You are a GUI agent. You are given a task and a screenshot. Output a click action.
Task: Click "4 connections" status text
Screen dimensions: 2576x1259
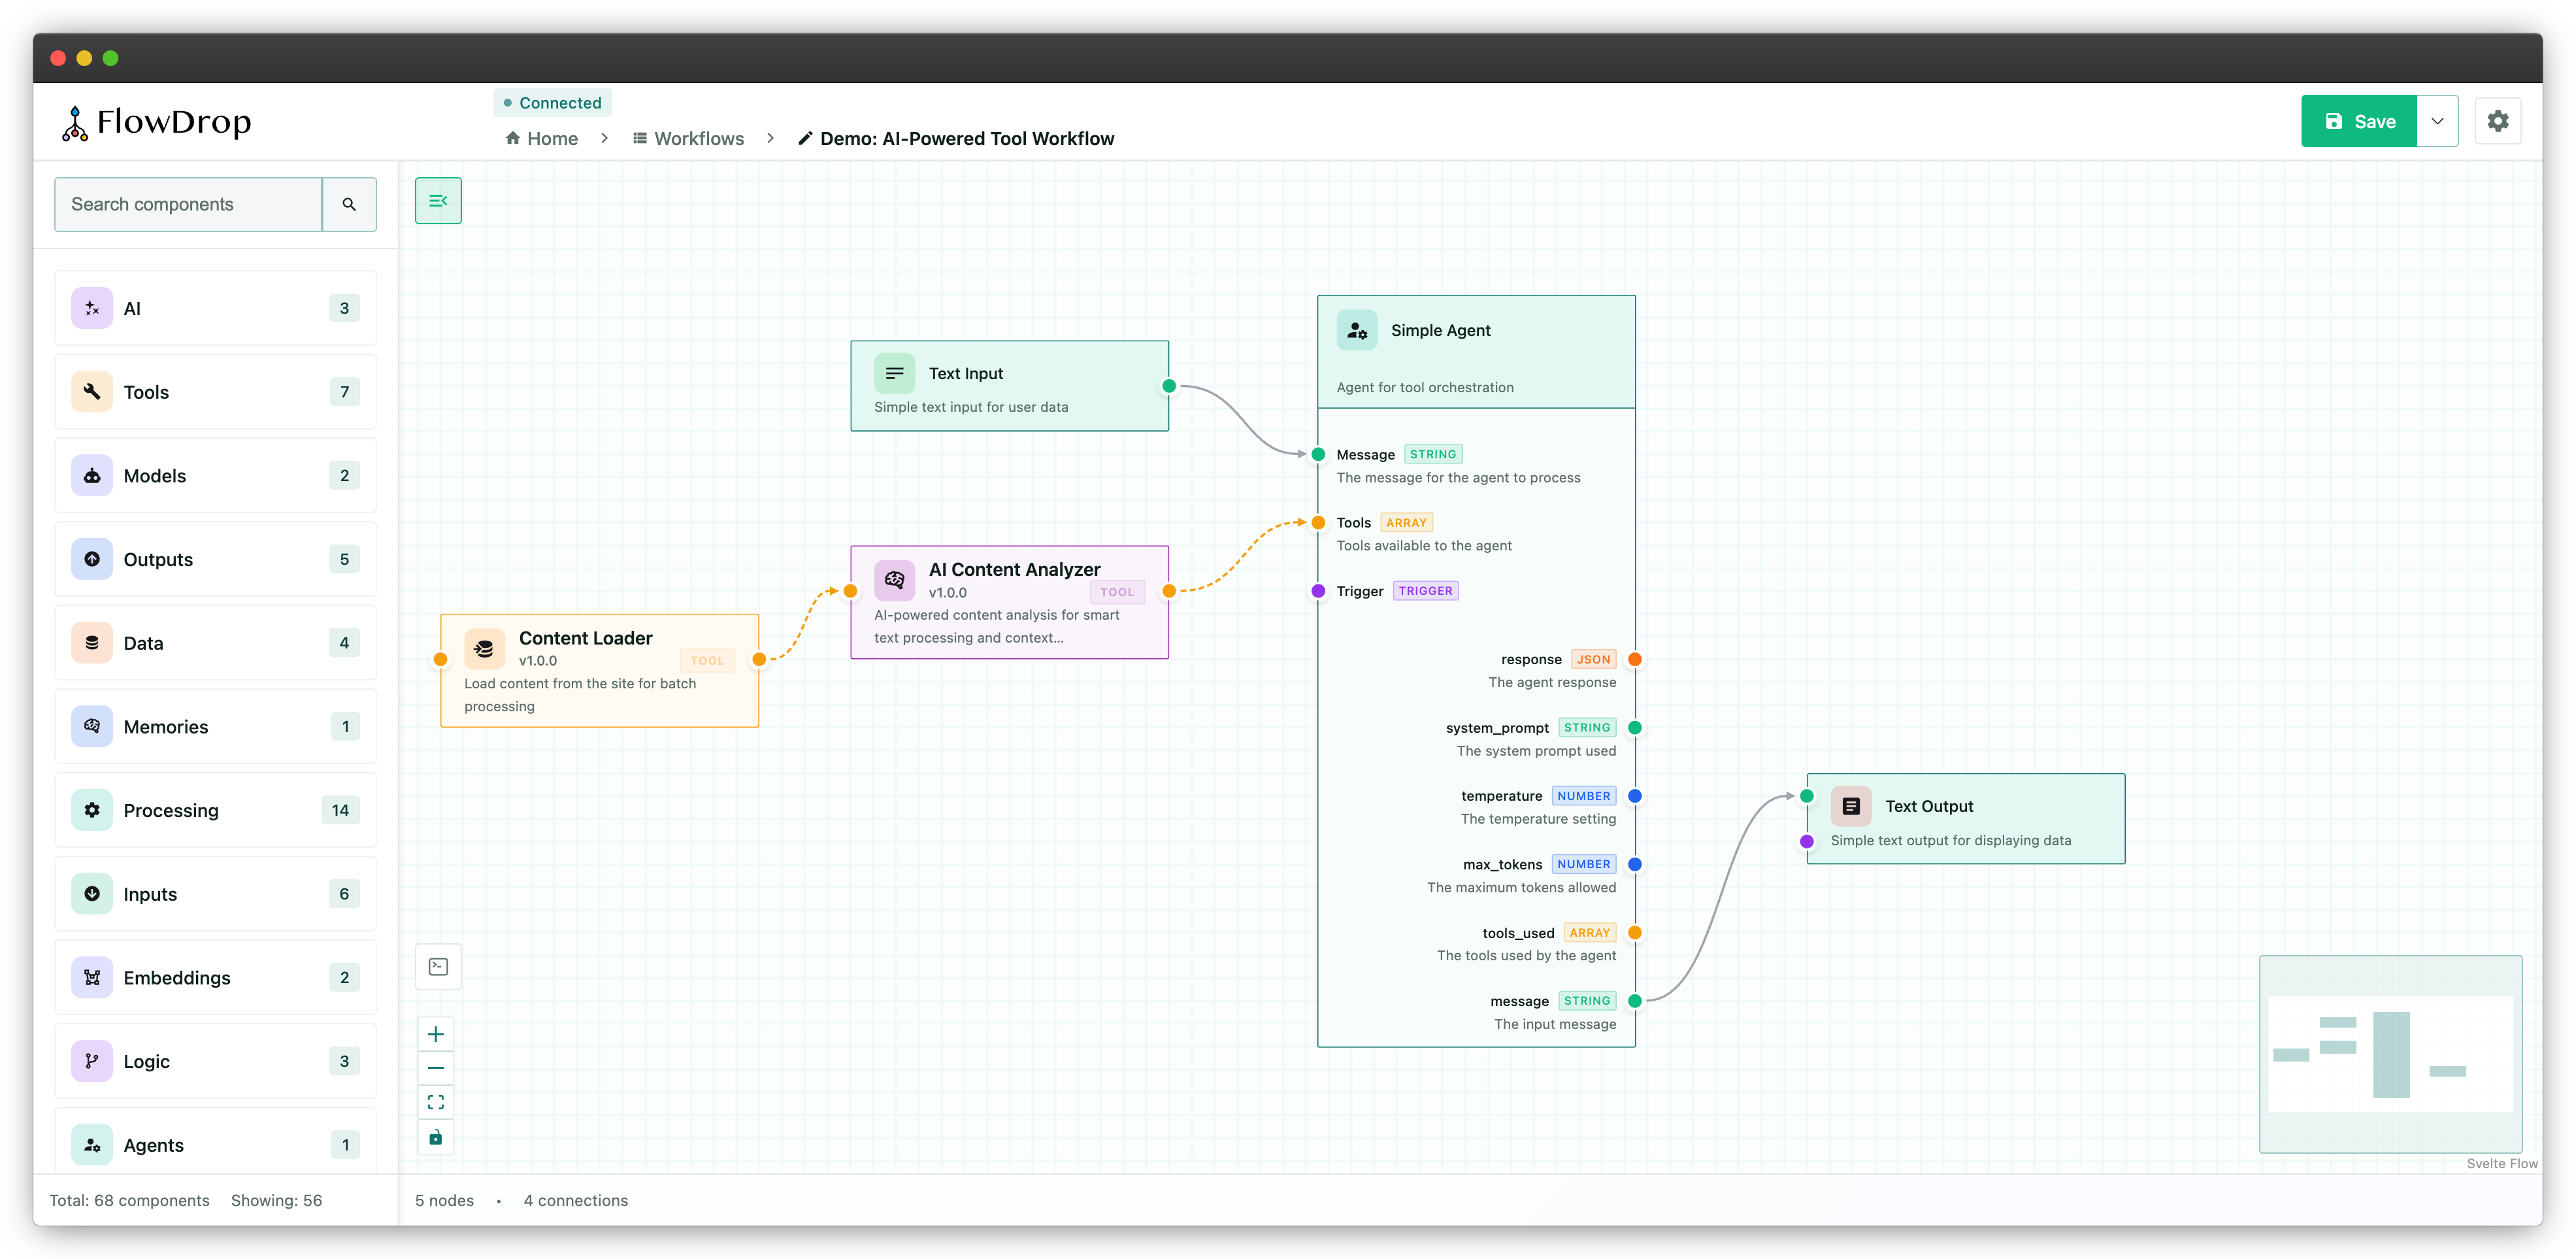[x=576, y=1200]
